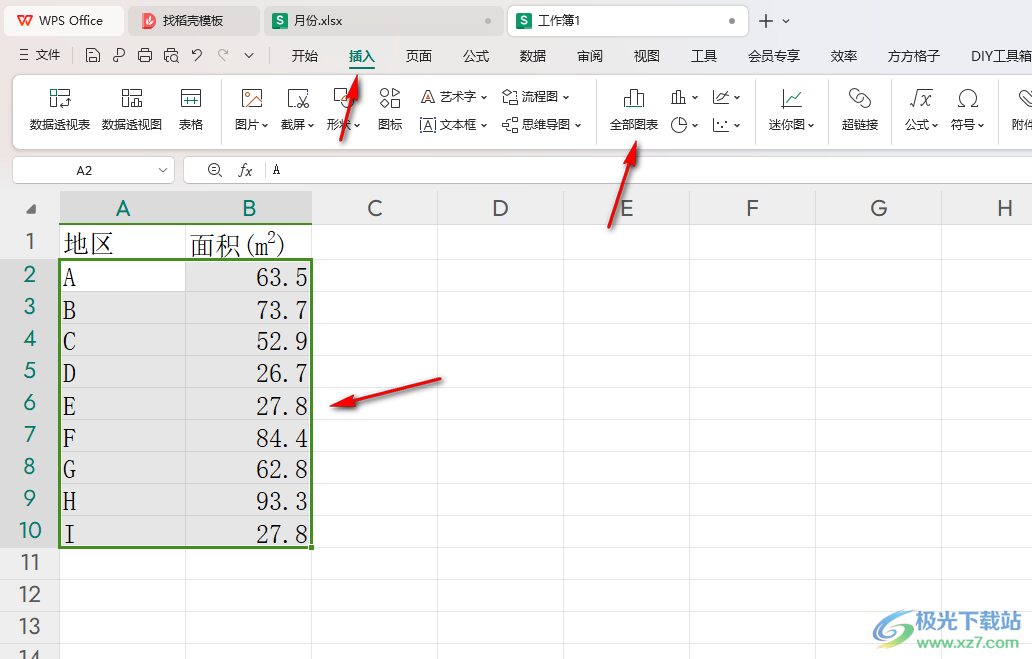The height and width of the screenshot is (659, 1032).
Task: Switch to the Formulas (公式) tab
Action: click(x=476, y=56)
